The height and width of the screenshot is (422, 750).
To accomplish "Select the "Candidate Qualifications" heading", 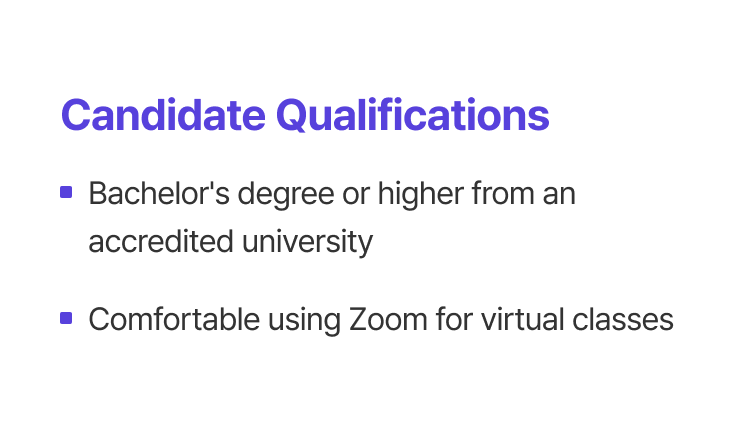I will pyautogui.click(x=305, y=115).
